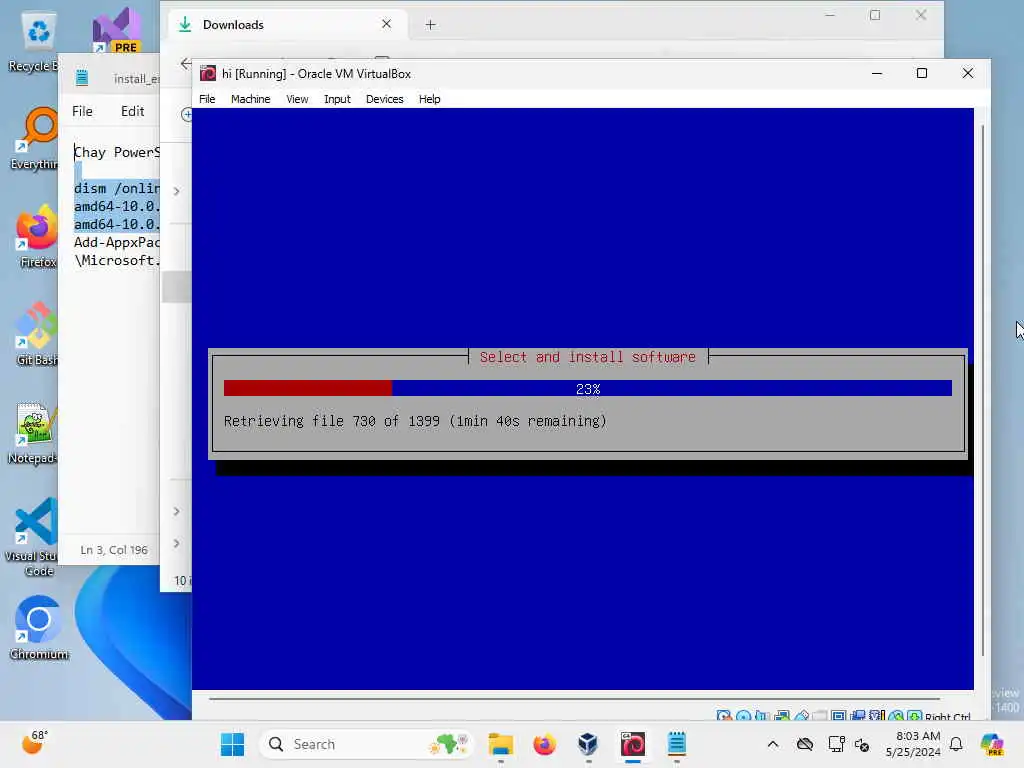This screenshot has width=1024, height=768.
Task: Open the notifications bell
Action: coord(956,744)
